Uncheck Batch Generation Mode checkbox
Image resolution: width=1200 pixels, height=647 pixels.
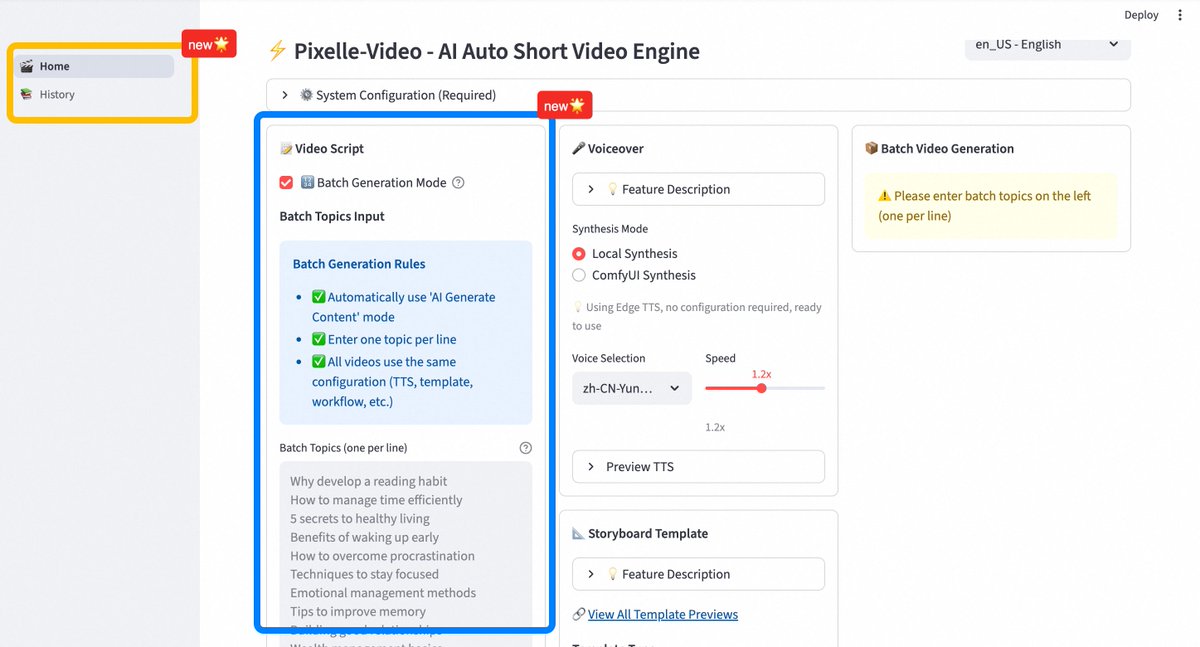click(286, 182)
